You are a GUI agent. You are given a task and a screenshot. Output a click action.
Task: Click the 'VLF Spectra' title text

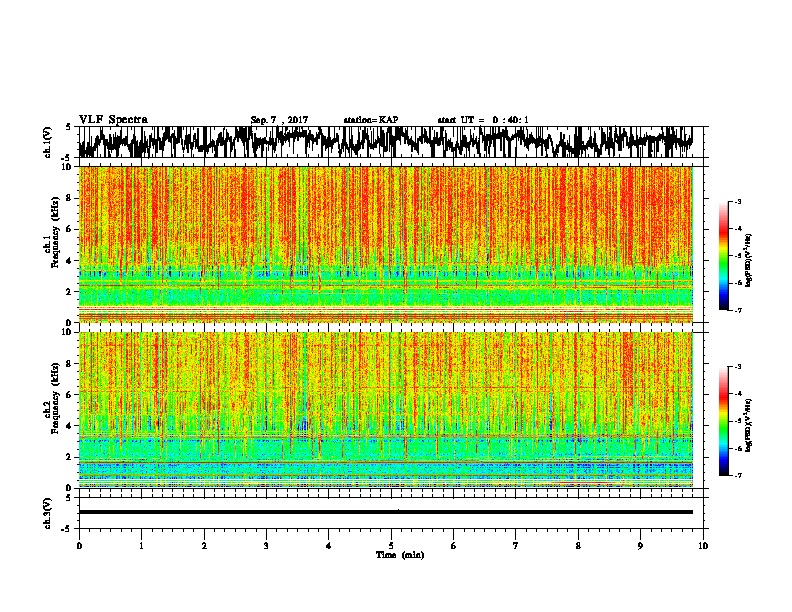[113, 120]
